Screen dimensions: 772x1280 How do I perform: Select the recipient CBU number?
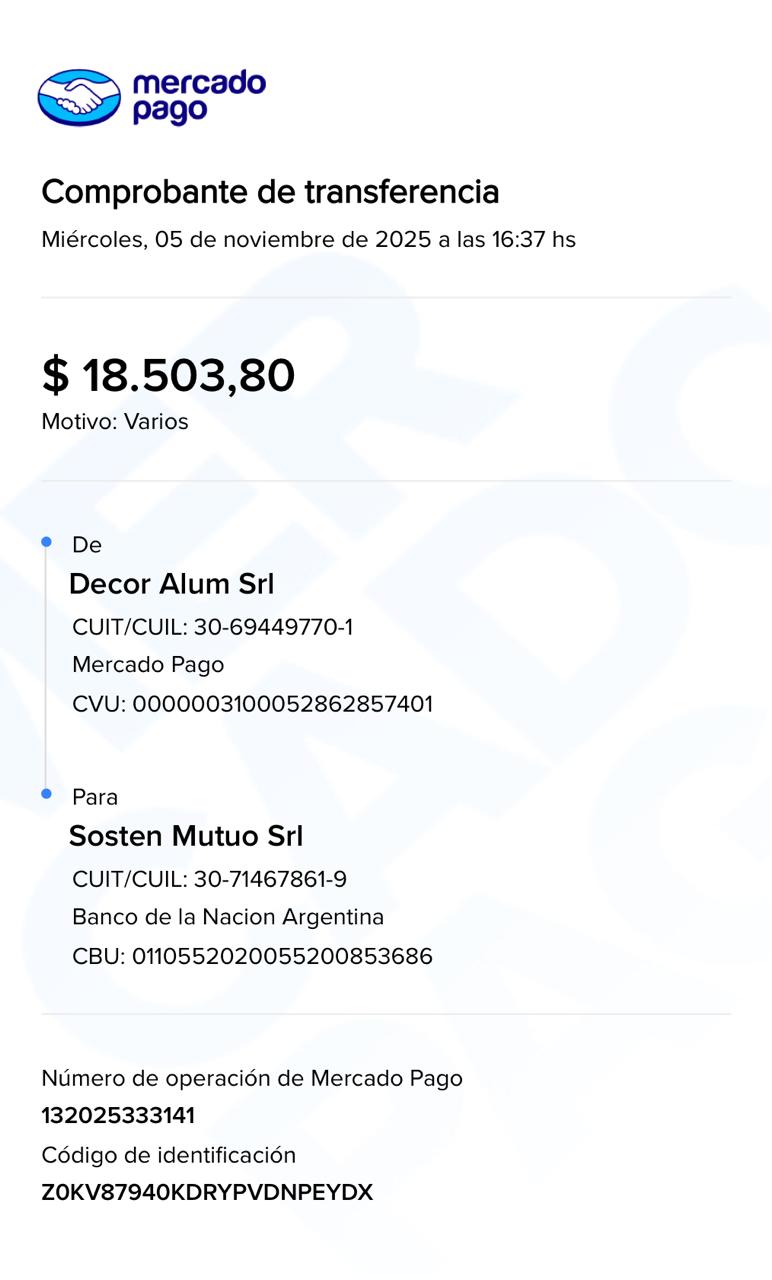252,956
